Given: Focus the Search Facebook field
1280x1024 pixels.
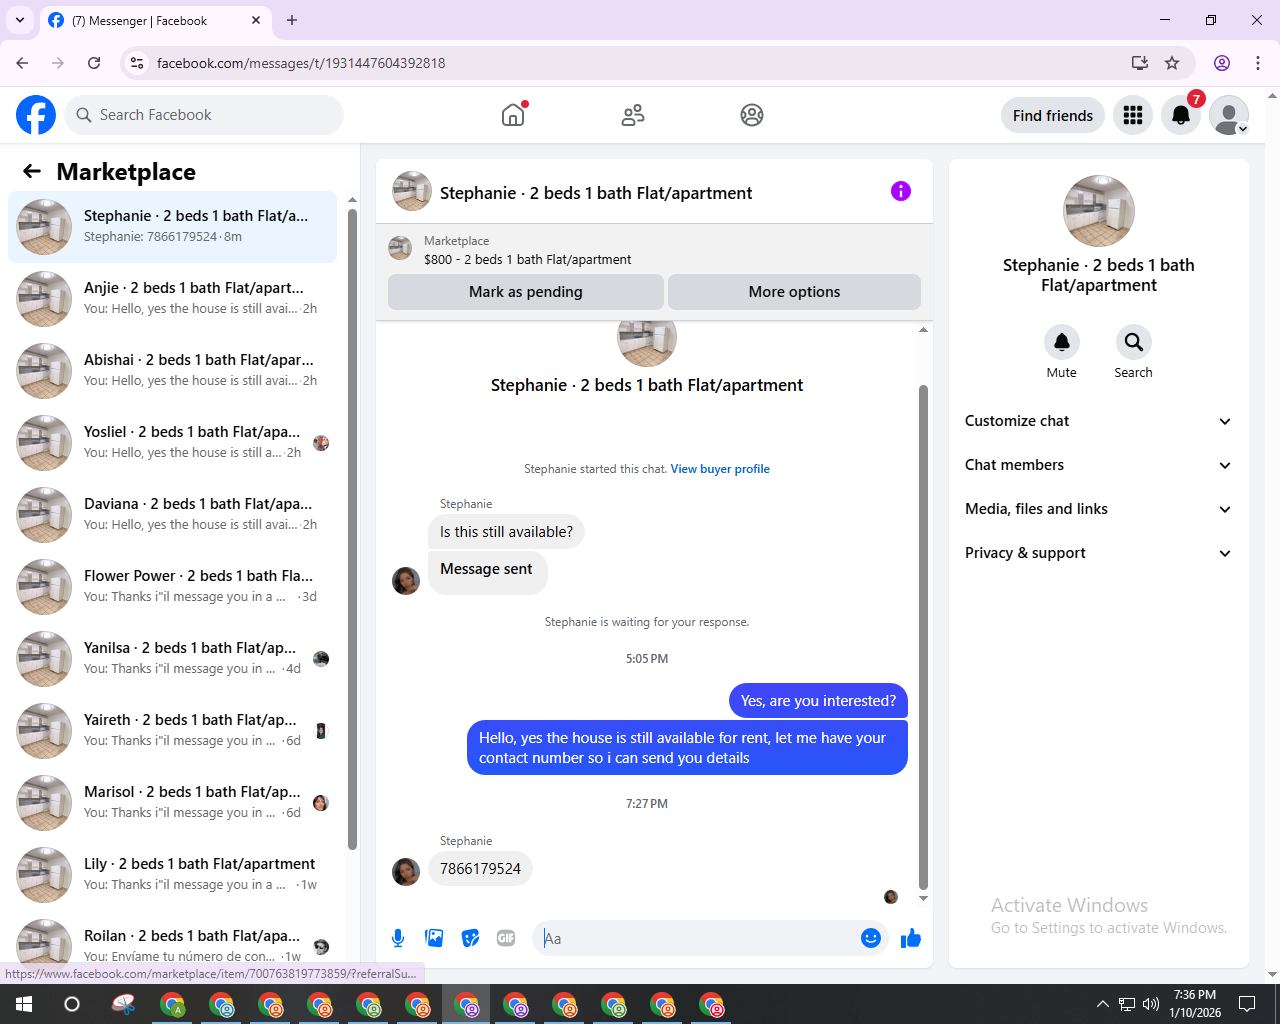Looking at the screenshot, I should click(204, 115).
